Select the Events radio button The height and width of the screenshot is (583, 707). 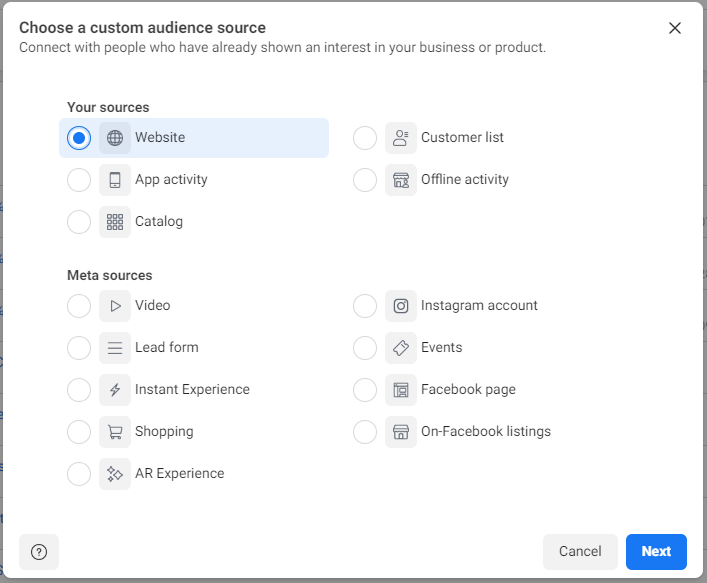coord(365,348)
